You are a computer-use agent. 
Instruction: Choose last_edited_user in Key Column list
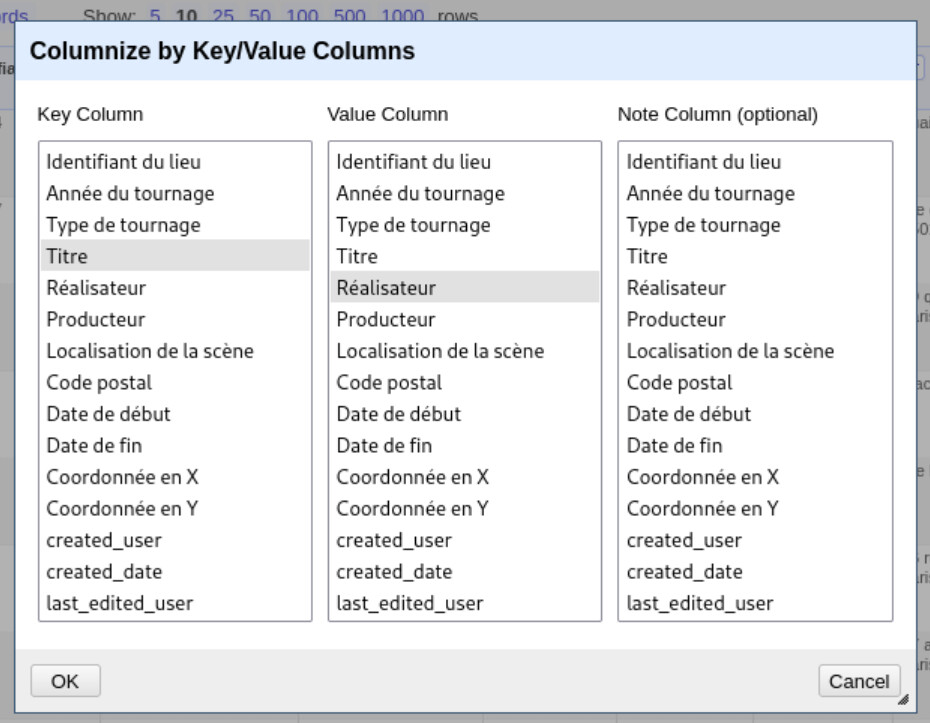[119, 603]
